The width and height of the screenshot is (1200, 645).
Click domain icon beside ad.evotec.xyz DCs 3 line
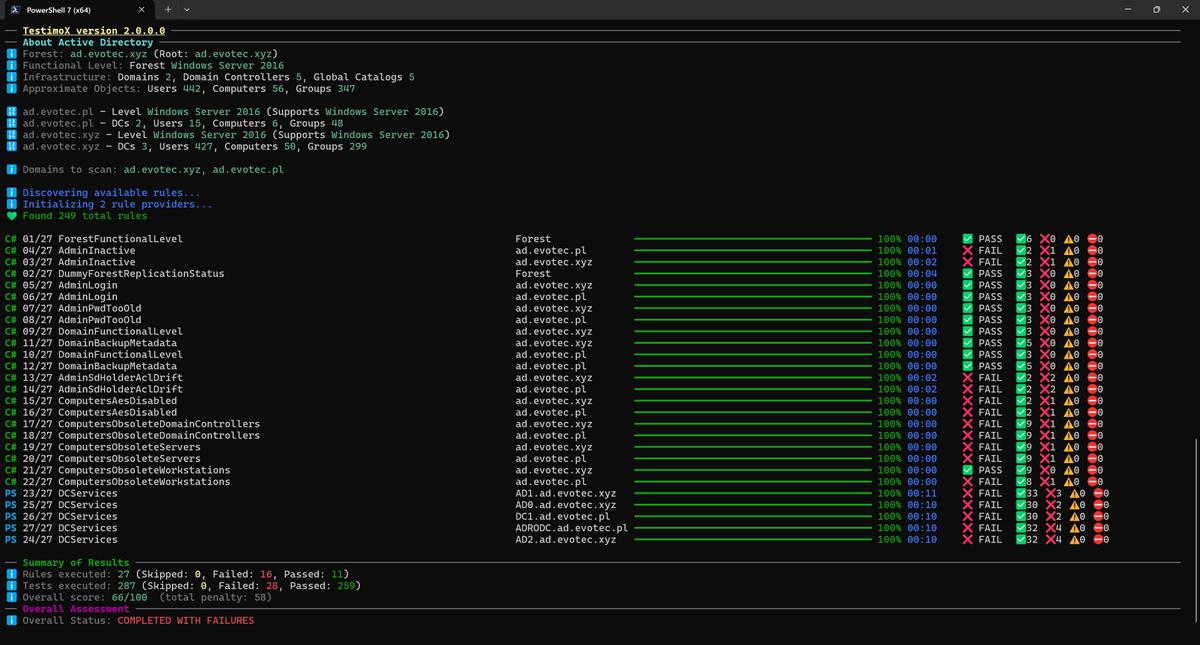pyautogui.click(x=11, y=147)
